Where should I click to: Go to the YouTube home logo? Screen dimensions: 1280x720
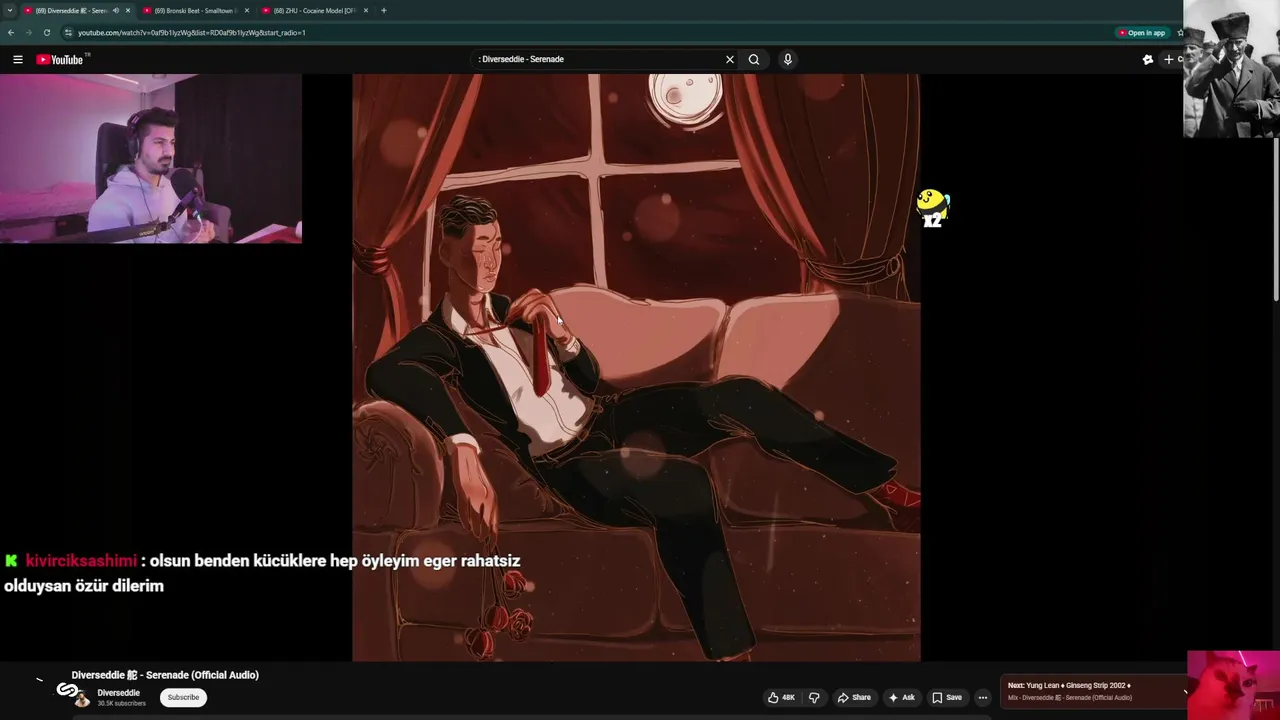point(60,59)
